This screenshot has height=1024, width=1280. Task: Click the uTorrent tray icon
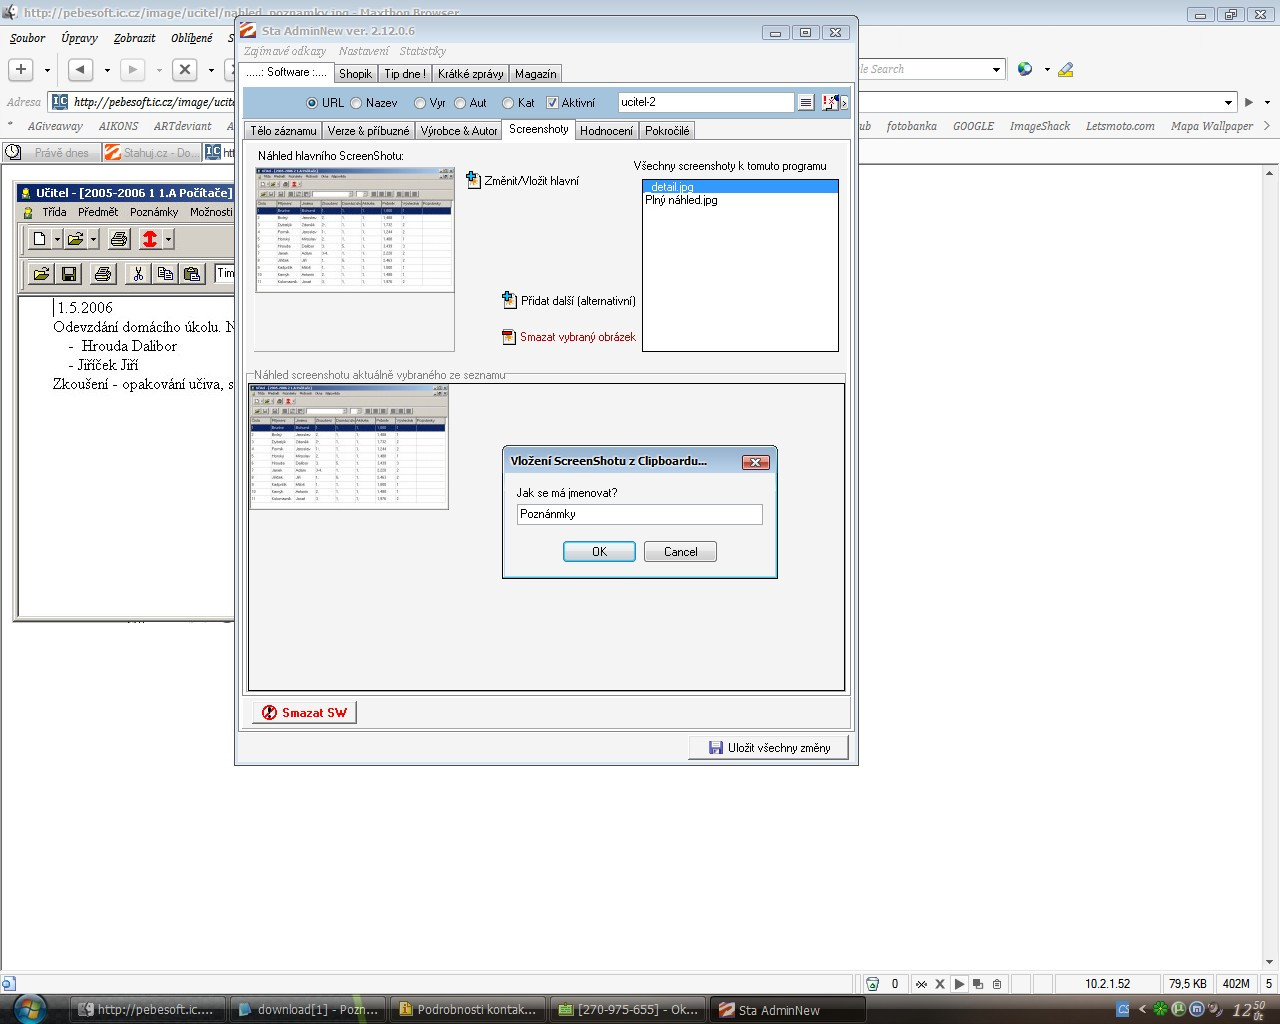pos(1179,1009)
